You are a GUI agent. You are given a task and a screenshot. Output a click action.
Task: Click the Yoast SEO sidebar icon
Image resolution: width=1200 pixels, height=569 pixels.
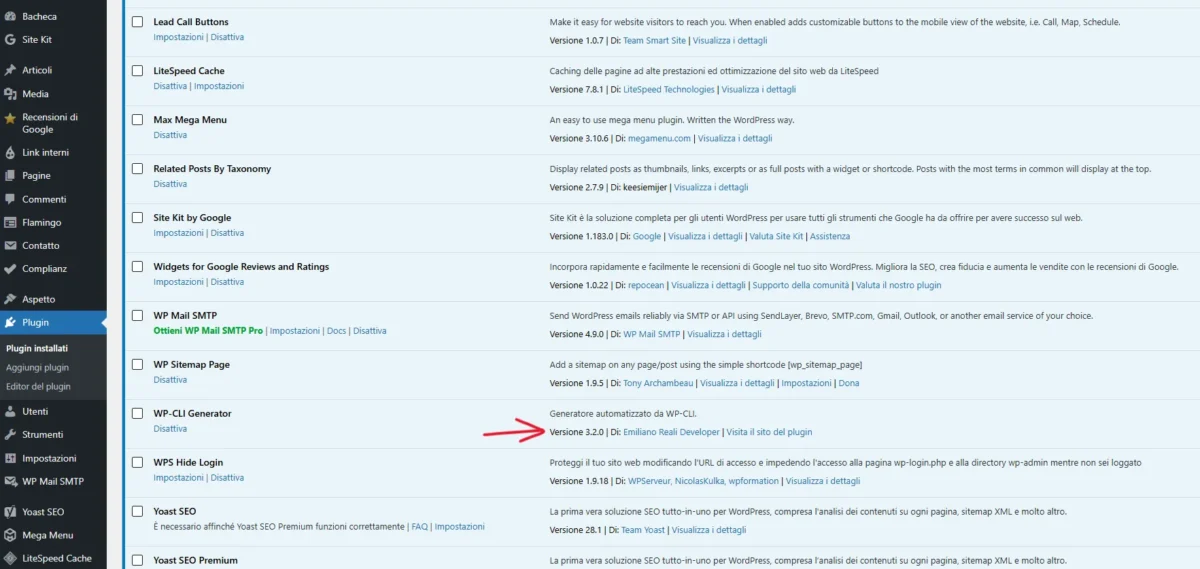click(x=10, y=511)
